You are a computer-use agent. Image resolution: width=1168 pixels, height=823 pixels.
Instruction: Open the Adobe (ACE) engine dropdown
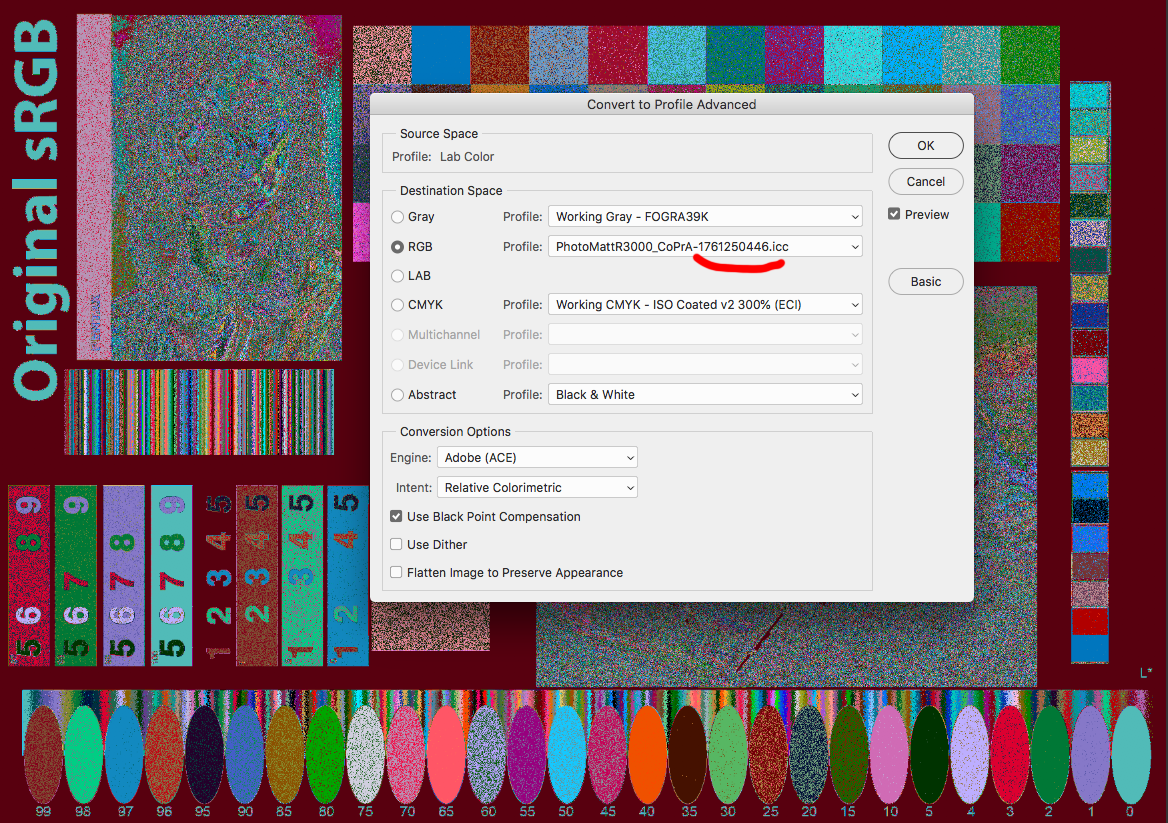(537, 458)
